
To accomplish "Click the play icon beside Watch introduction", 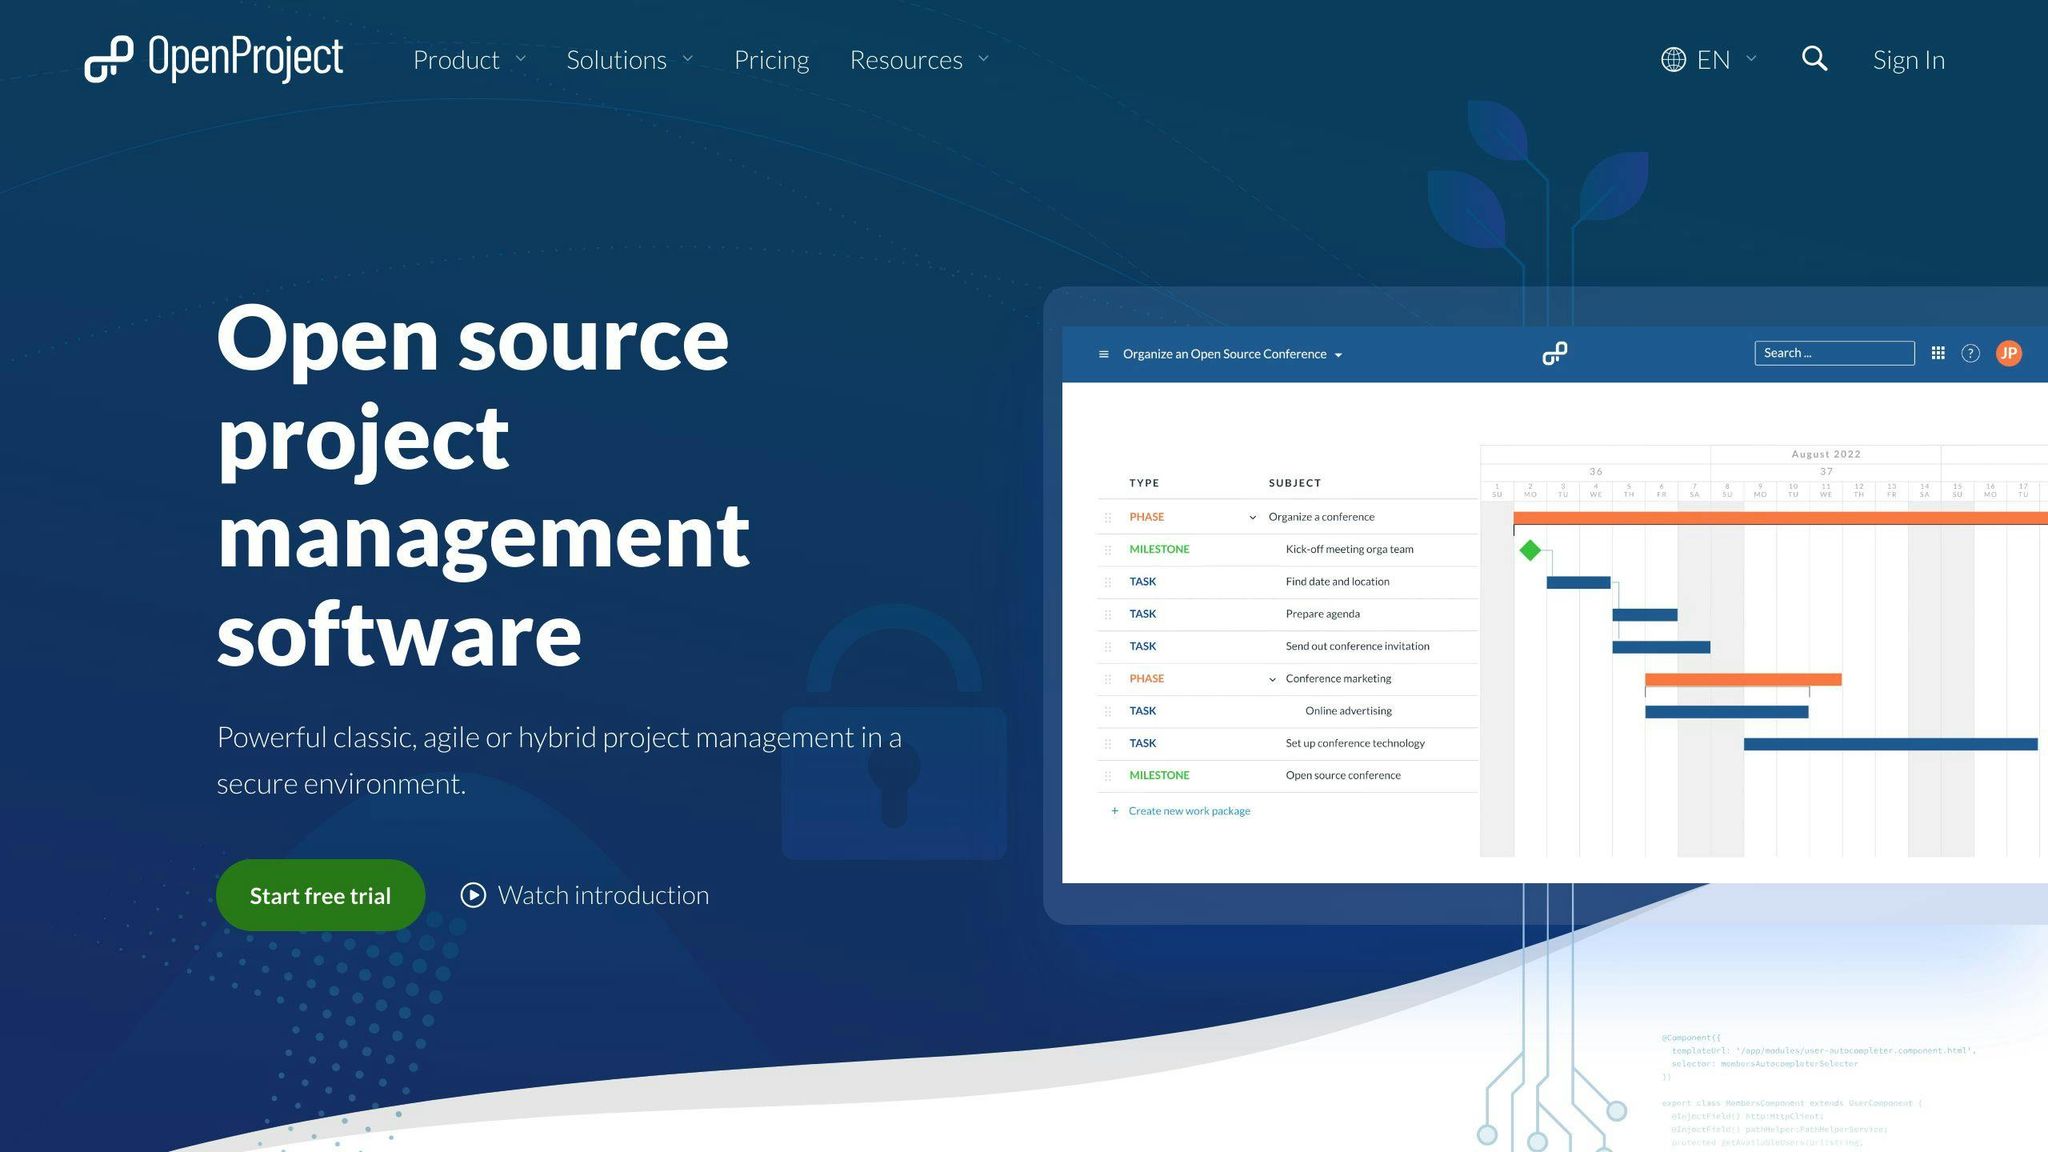I will 474,895.
